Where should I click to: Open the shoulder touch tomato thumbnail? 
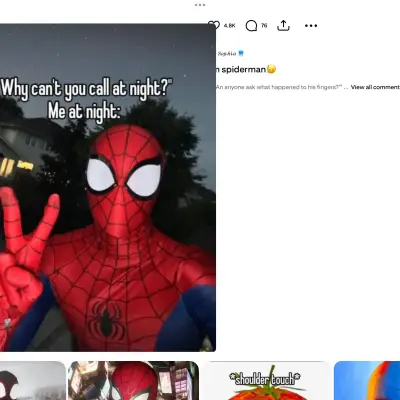266,381
